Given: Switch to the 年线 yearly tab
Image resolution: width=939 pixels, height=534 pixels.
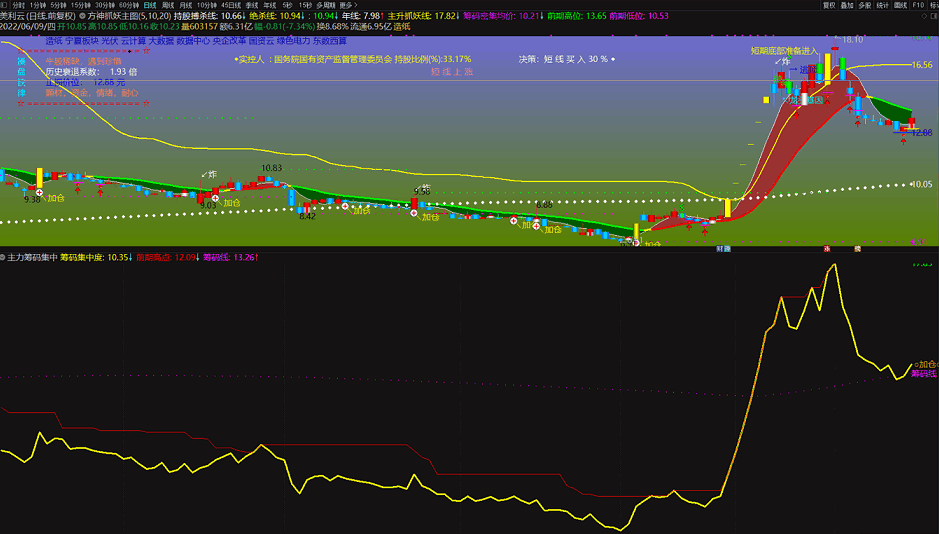Looking at the screenshot, I should point(269,5).
